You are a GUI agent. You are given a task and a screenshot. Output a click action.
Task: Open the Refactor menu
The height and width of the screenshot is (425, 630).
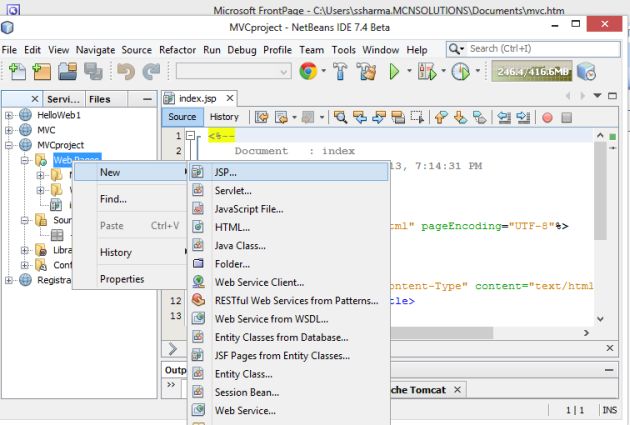(177, 50)
